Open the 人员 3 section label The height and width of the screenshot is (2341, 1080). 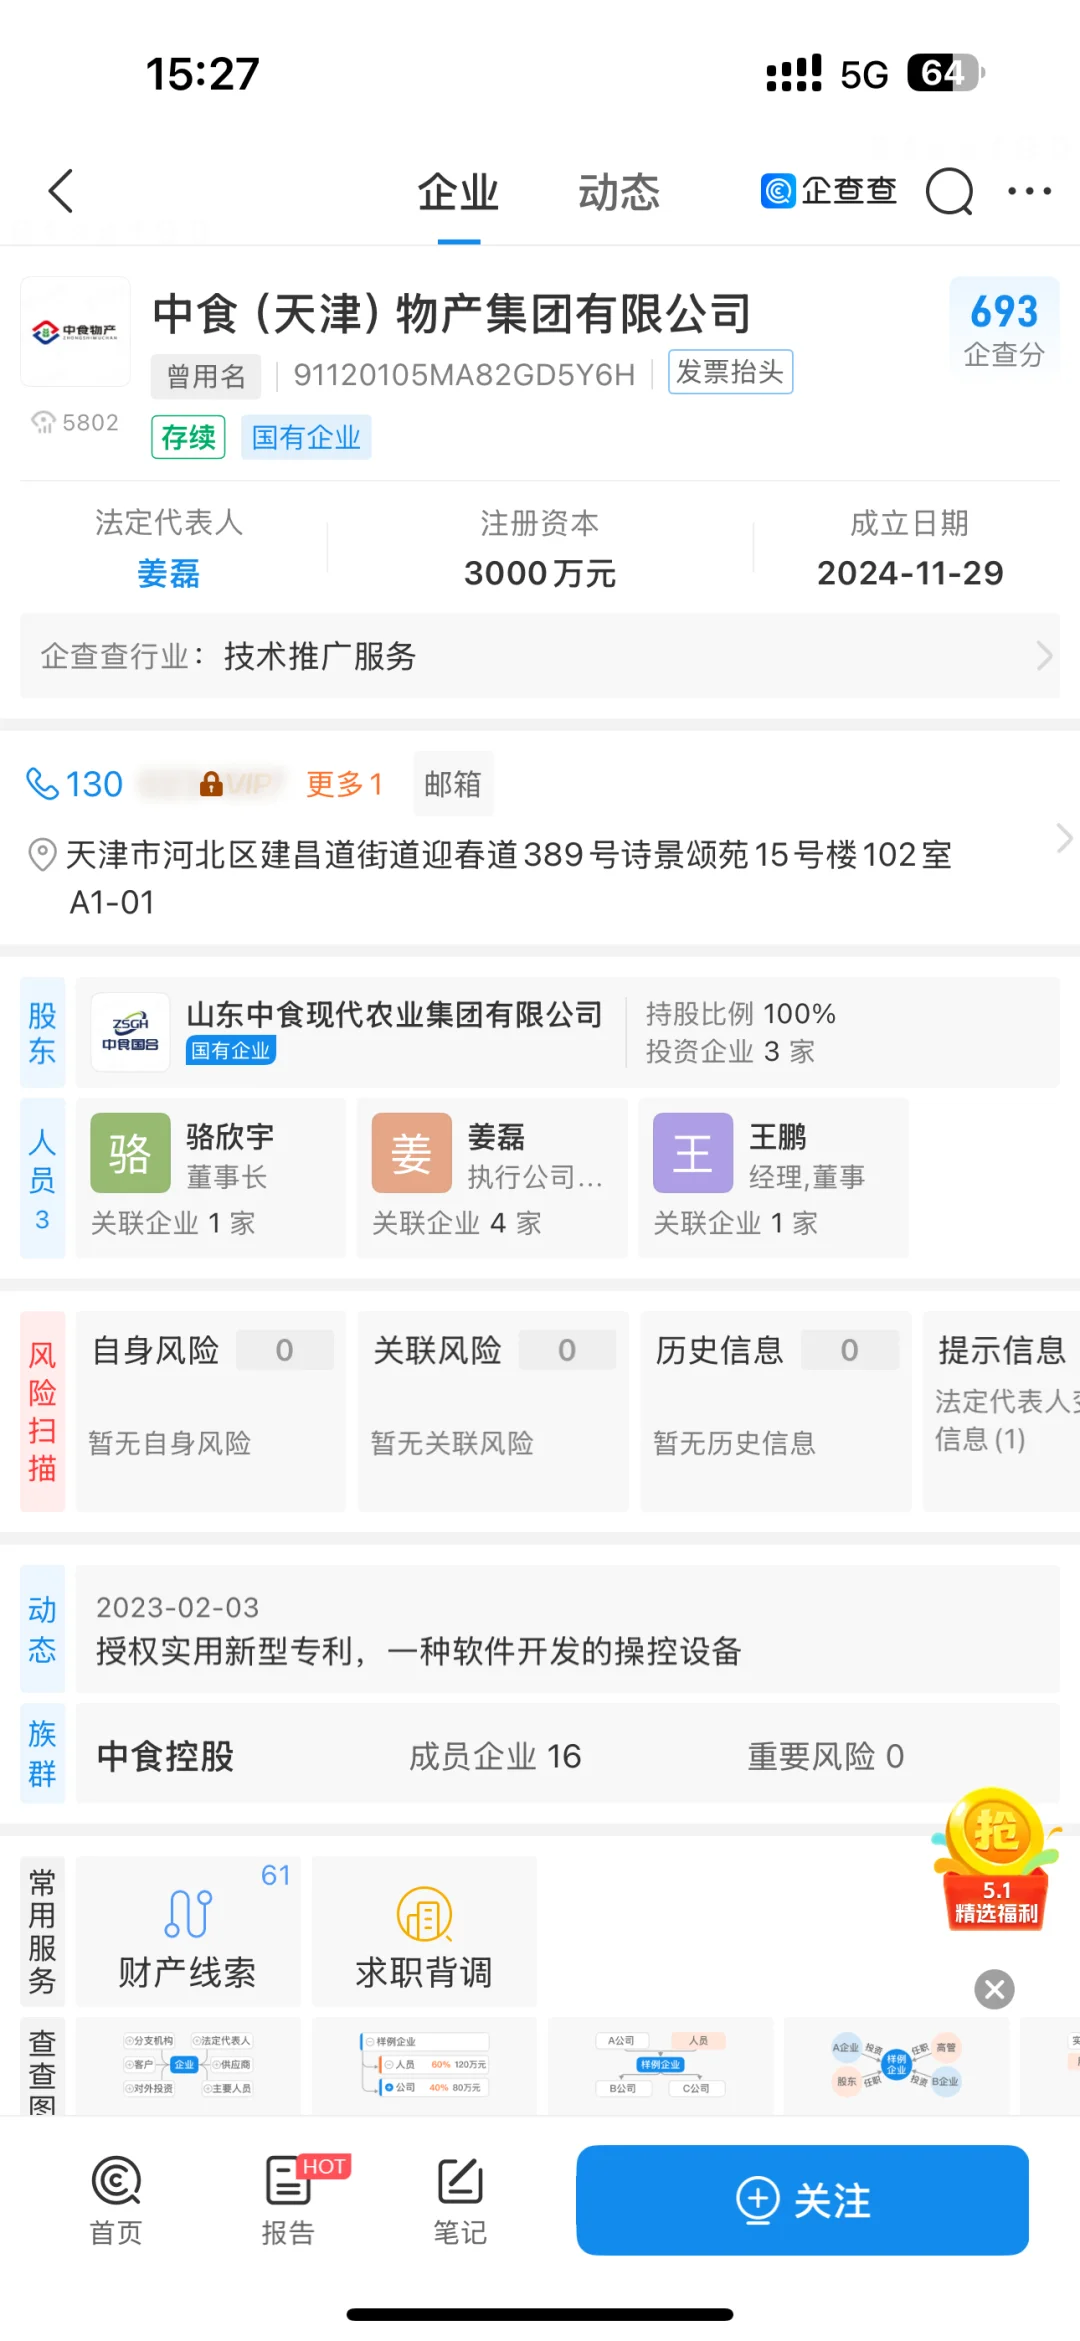[x=42, y=1178]
